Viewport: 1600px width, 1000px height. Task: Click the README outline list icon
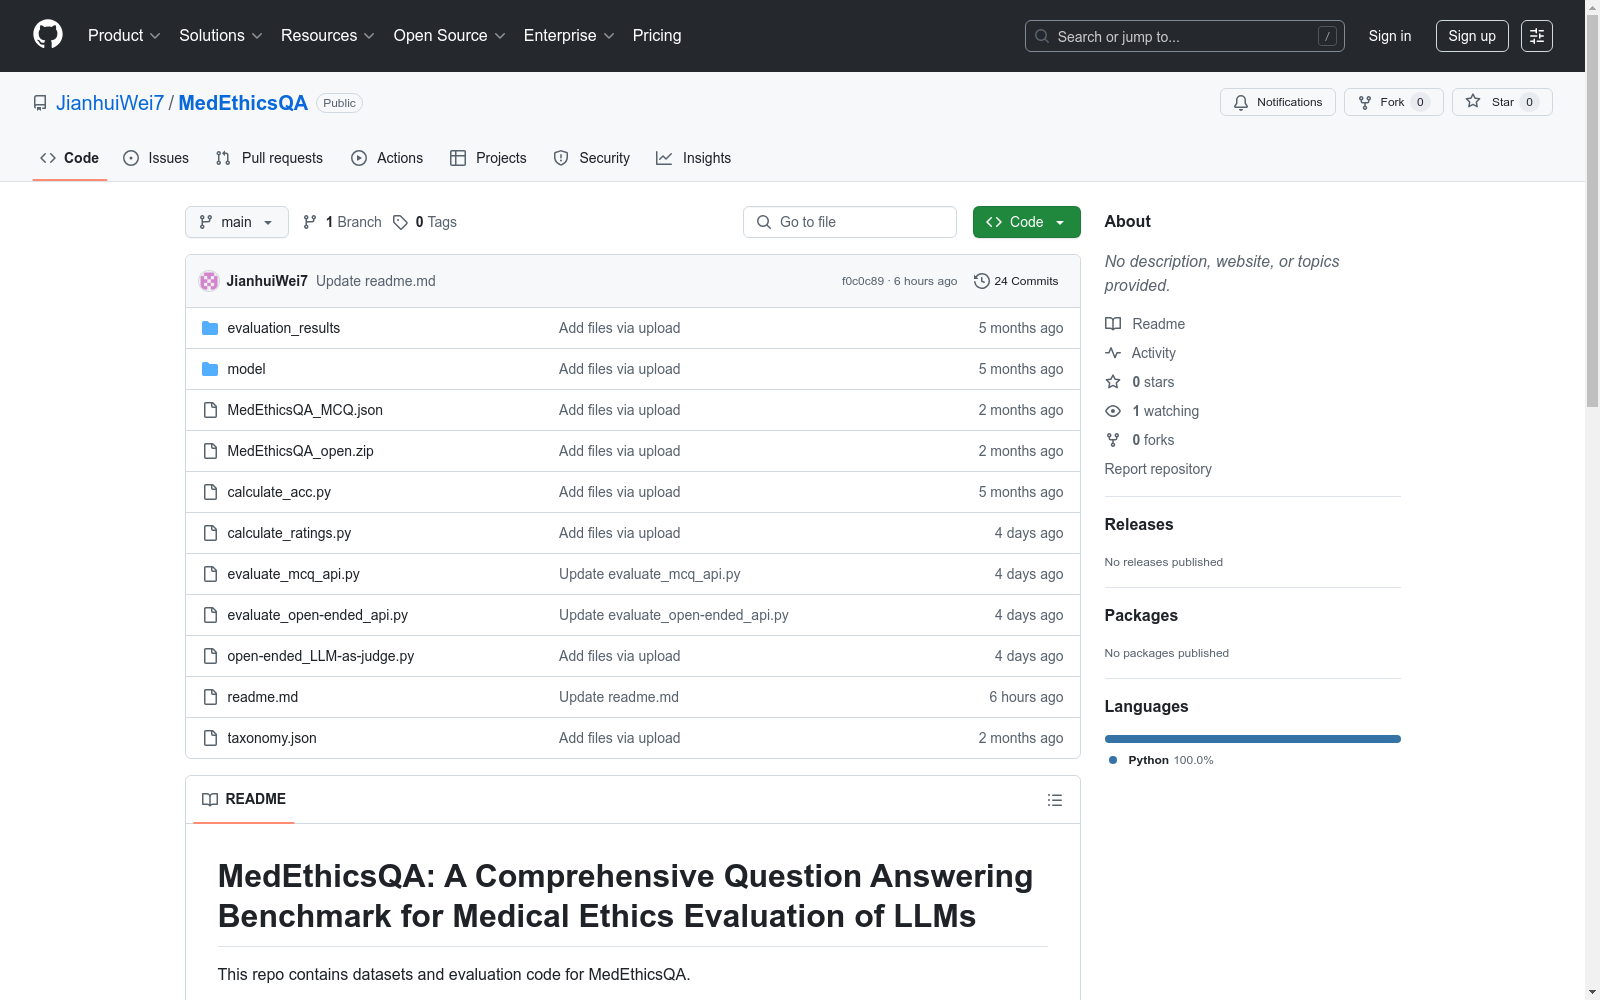click(1054, 800)
